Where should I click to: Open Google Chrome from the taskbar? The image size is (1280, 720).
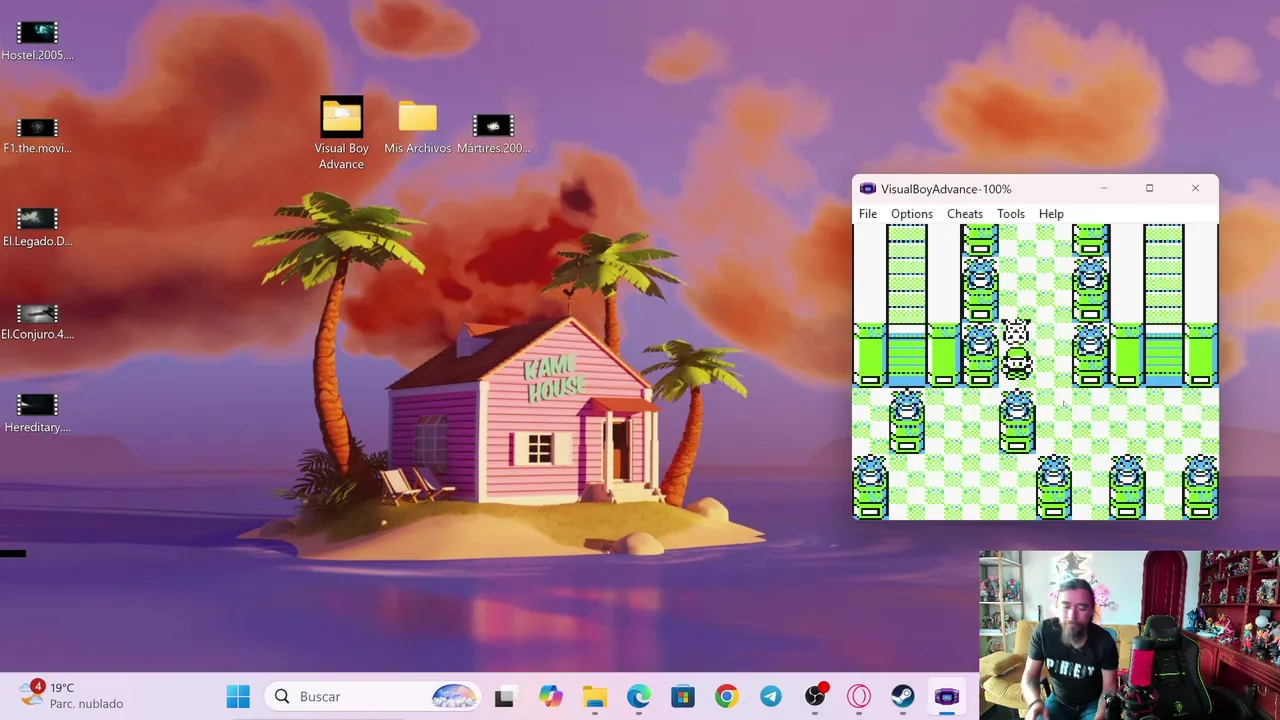726,696
